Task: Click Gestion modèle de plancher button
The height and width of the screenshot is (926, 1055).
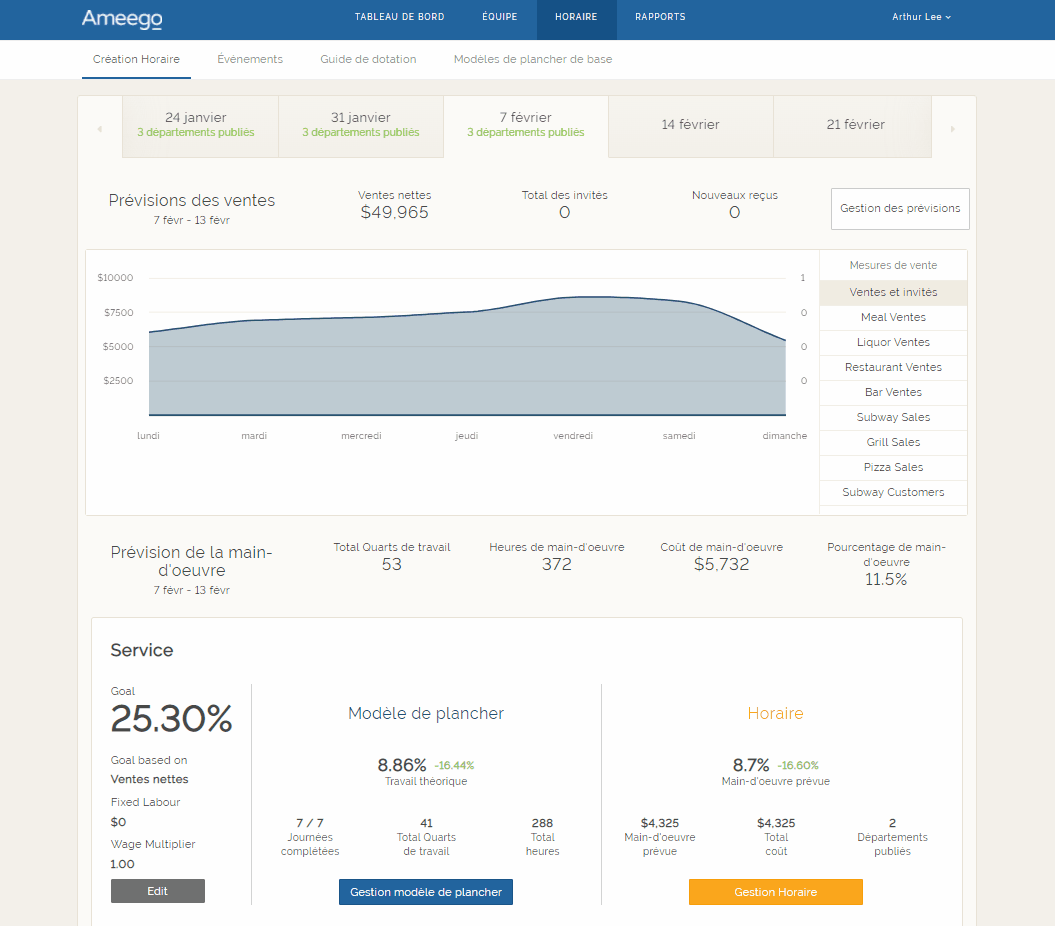Action: point(425,892)
